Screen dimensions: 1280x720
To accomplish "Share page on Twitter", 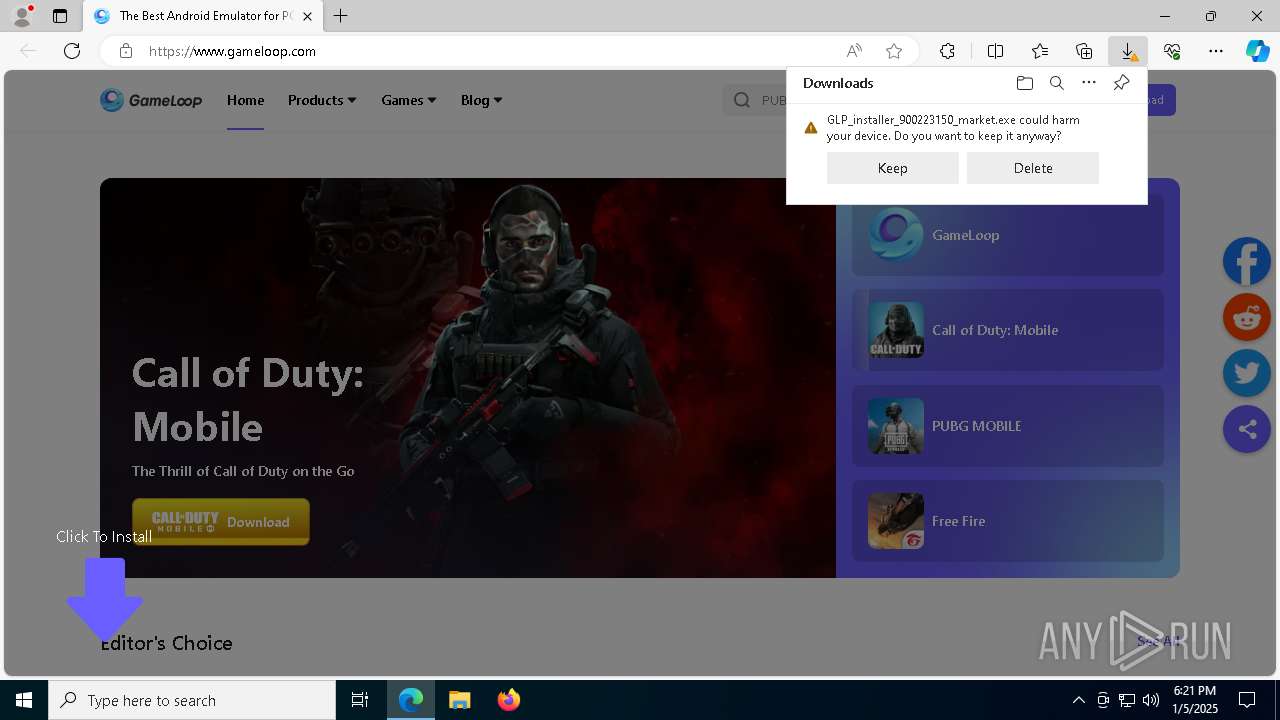I will [x=1247, y=373].
